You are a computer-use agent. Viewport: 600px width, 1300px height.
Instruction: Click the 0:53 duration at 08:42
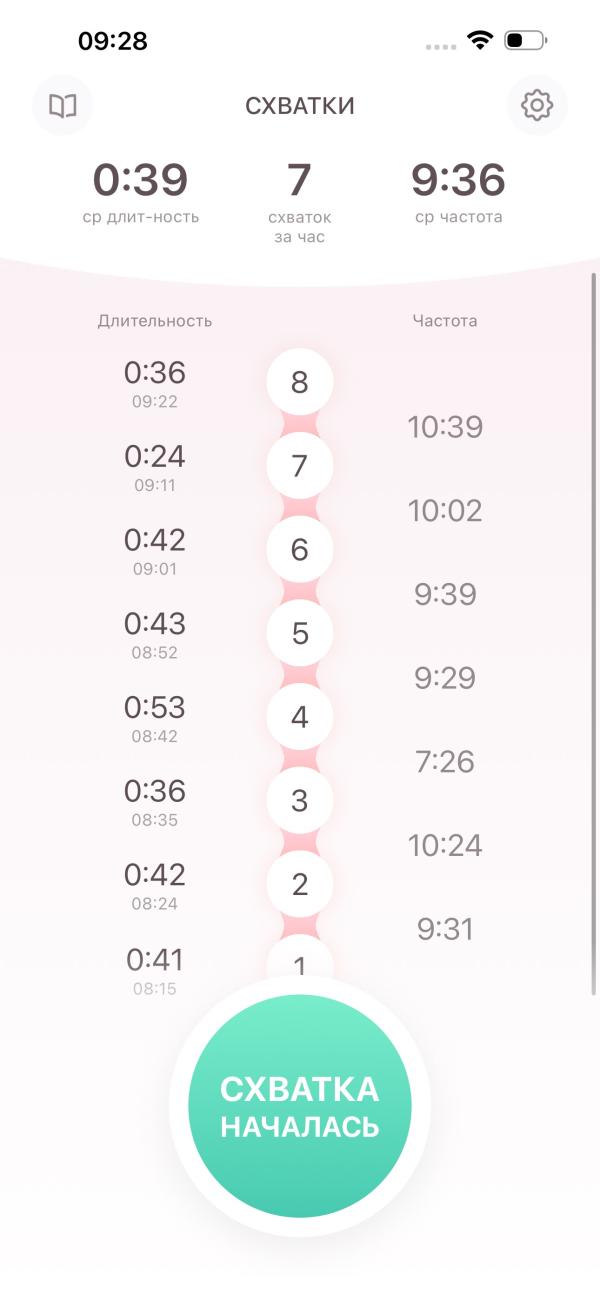pyautogui.click(x=155, y=717)
